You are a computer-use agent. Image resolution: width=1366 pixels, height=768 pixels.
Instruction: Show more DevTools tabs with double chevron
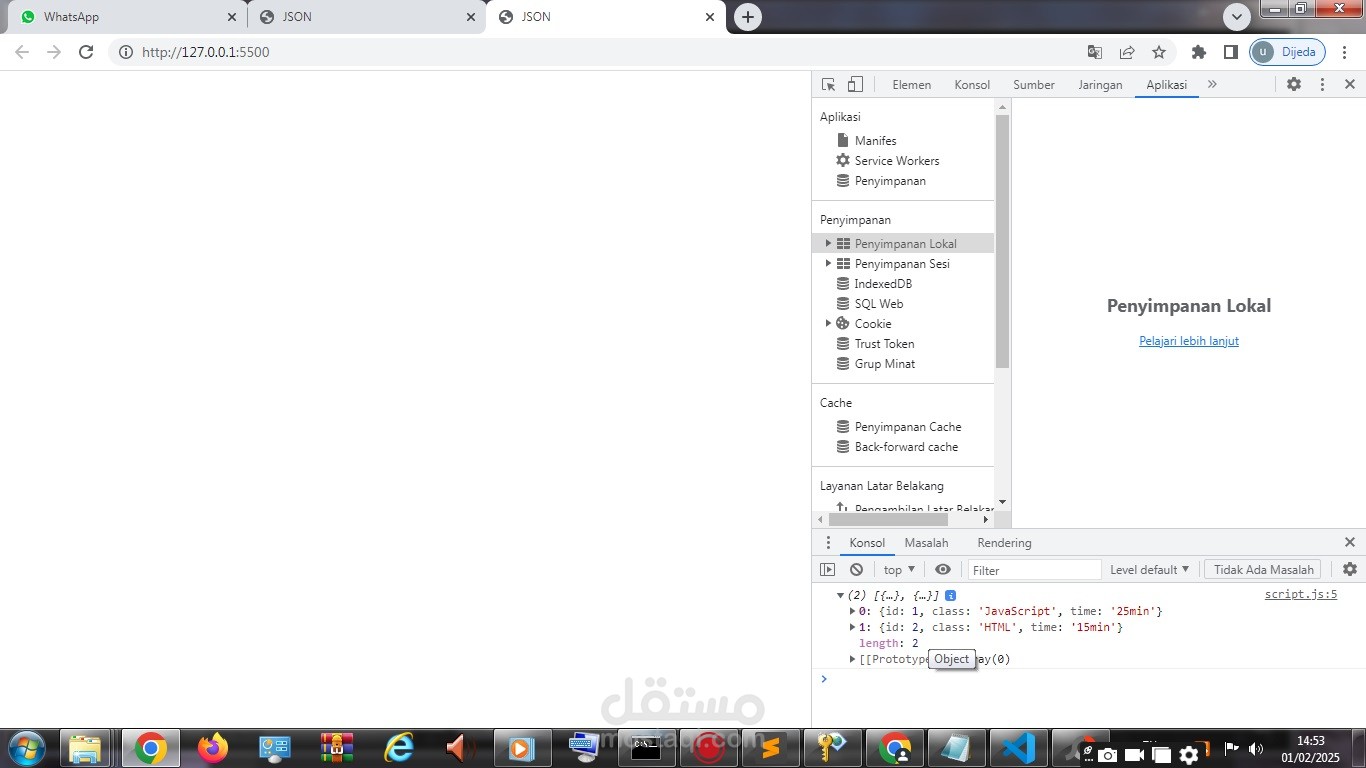(x=1212, y=85)
